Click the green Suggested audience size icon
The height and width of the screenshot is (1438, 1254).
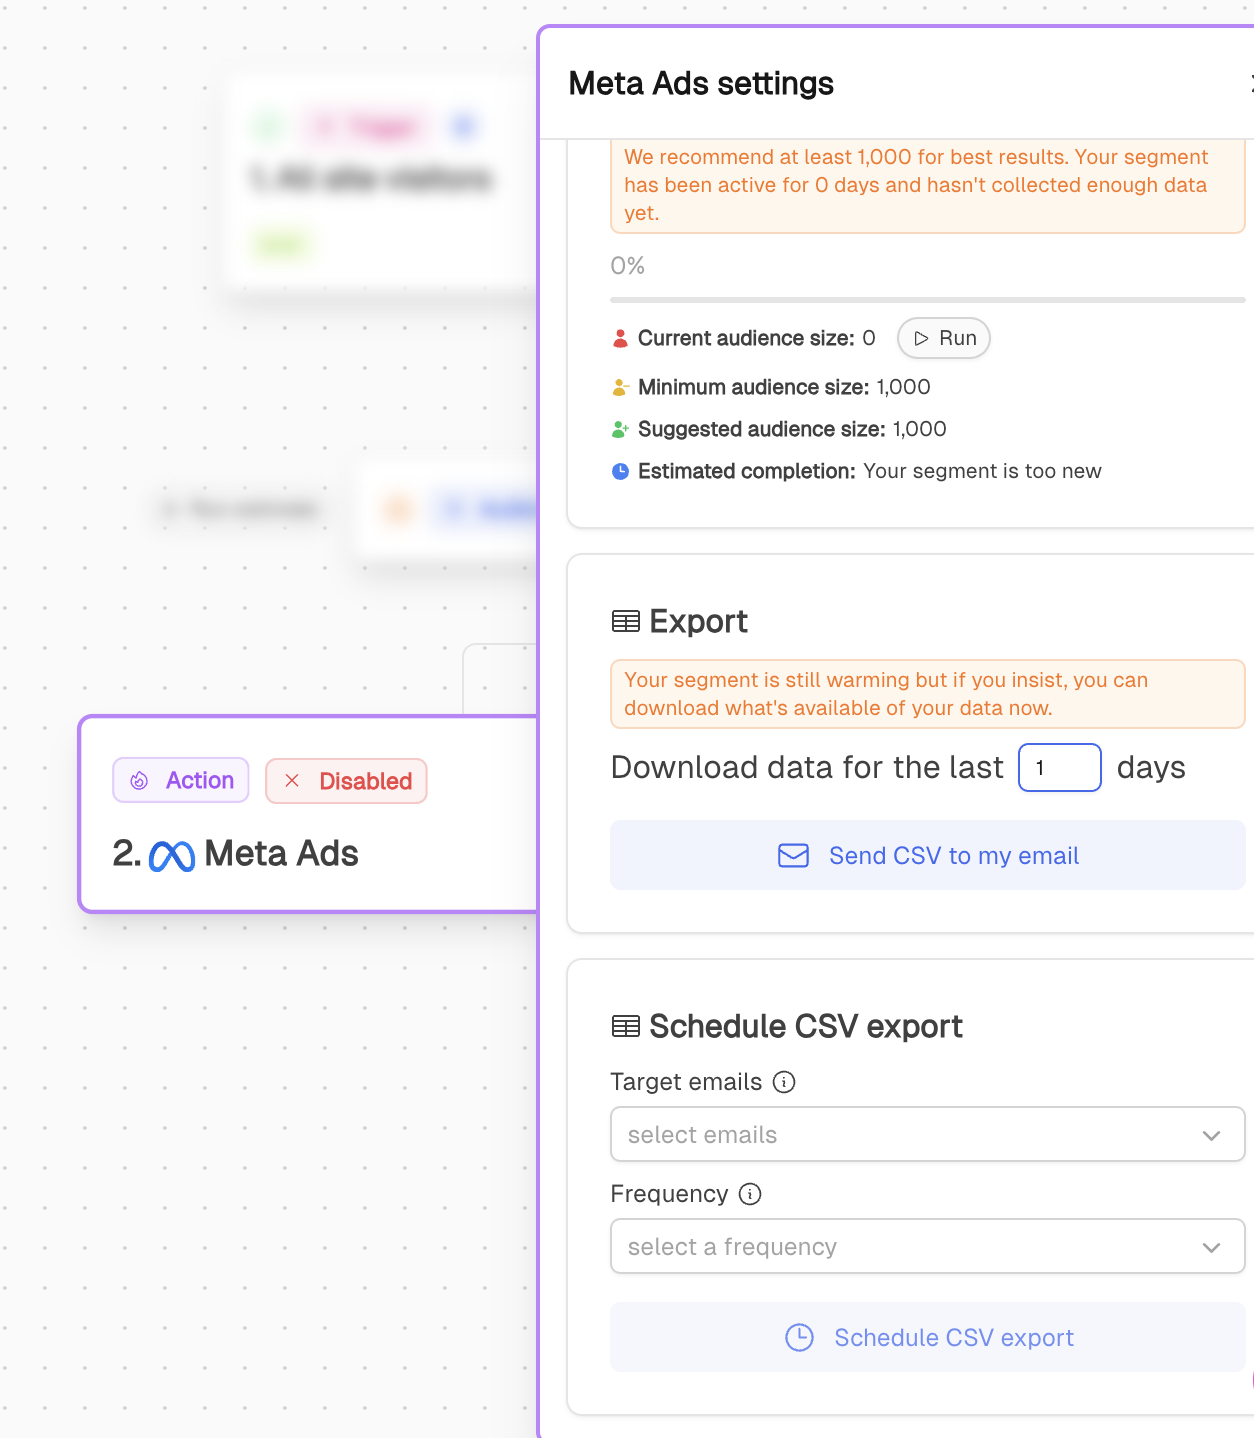(620, 429)
